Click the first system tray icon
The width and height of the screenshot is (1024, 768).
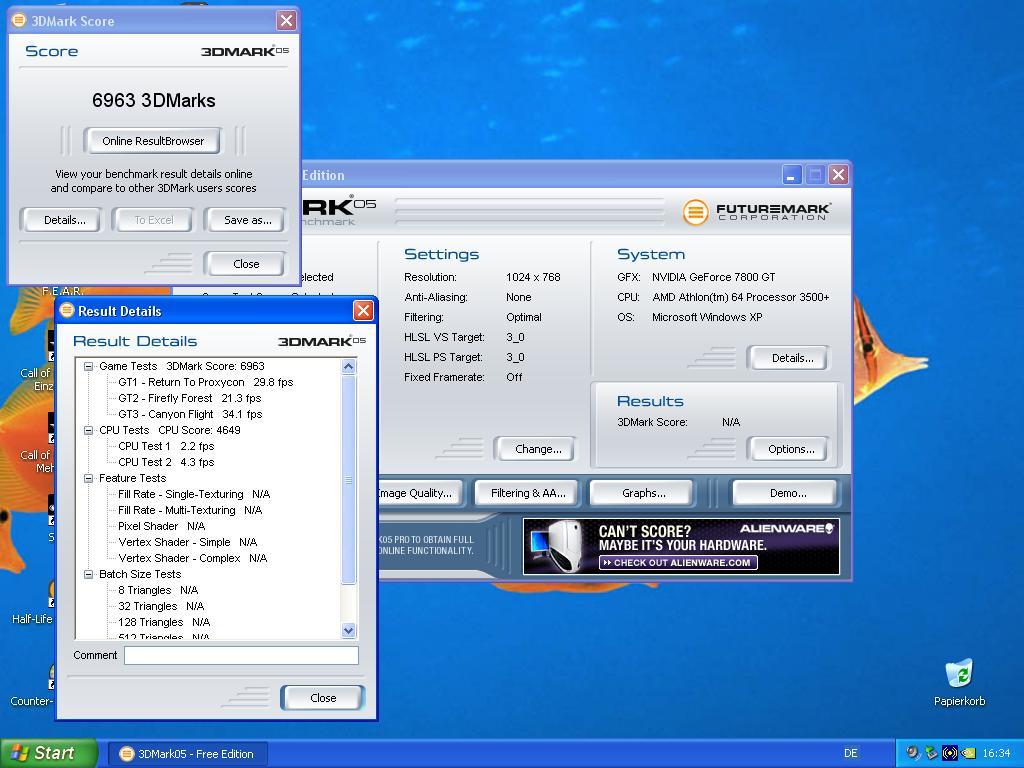pyautogui.click(x=913, y=753)
